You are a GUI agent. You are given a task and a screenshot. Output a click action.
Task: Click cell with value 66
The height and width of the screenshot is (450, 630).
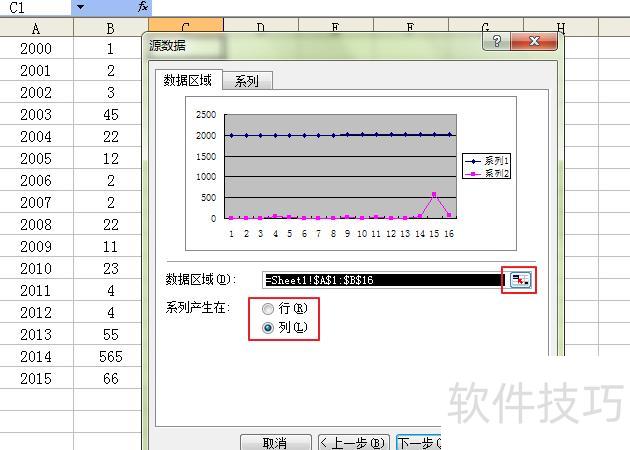pyautogui.click(x=110, y=378)
